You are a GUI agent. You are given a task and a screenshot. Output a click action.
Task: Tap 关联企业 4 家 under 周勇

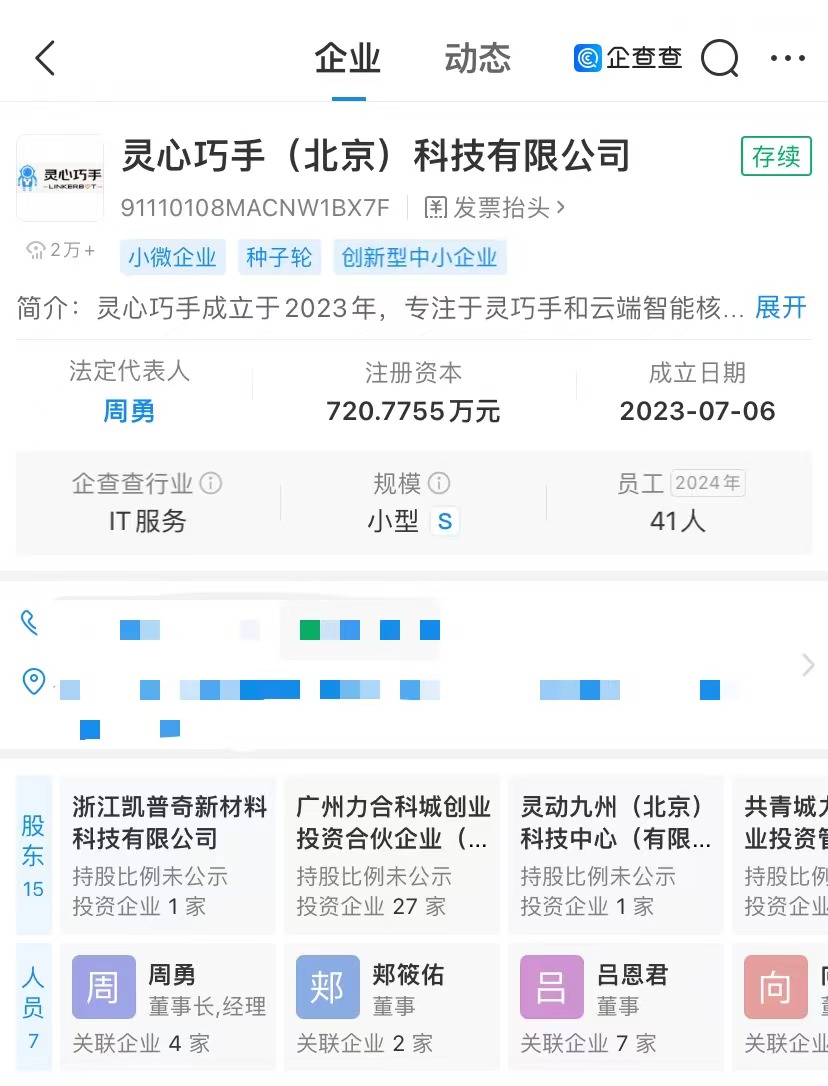(x=141, y=1043)
